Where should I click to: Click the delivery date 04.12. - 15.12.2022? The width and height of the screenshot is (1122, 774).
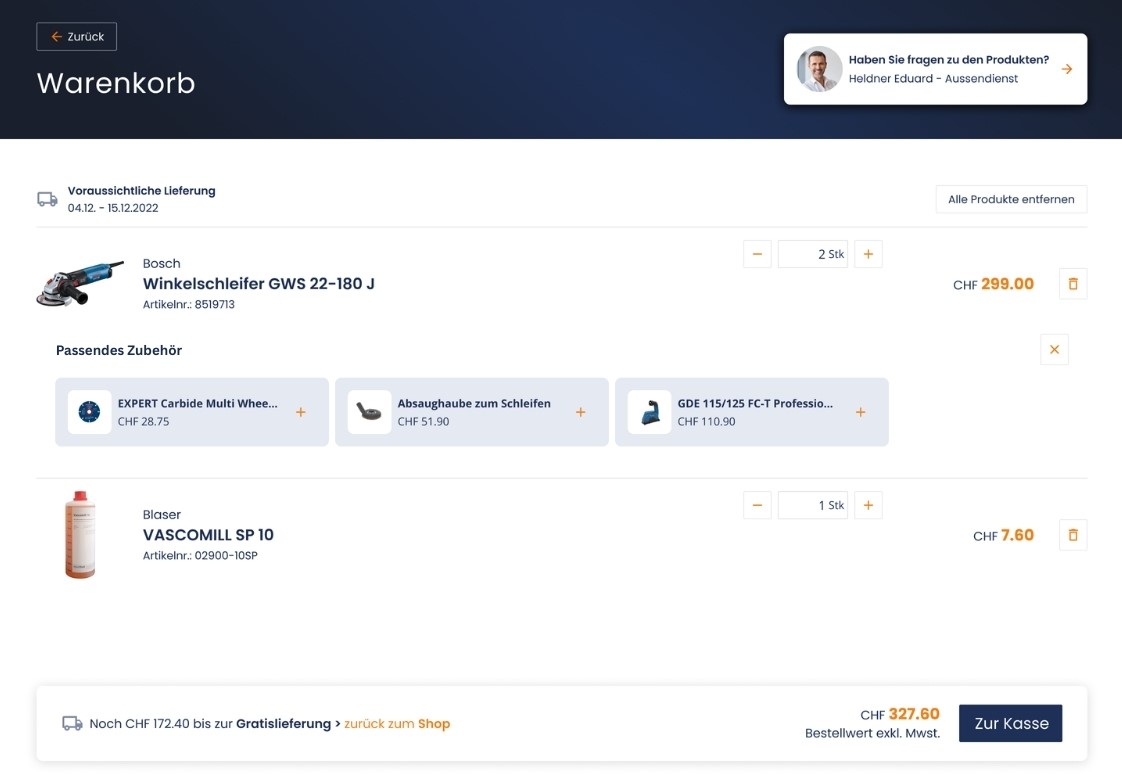tap(113, 208)
